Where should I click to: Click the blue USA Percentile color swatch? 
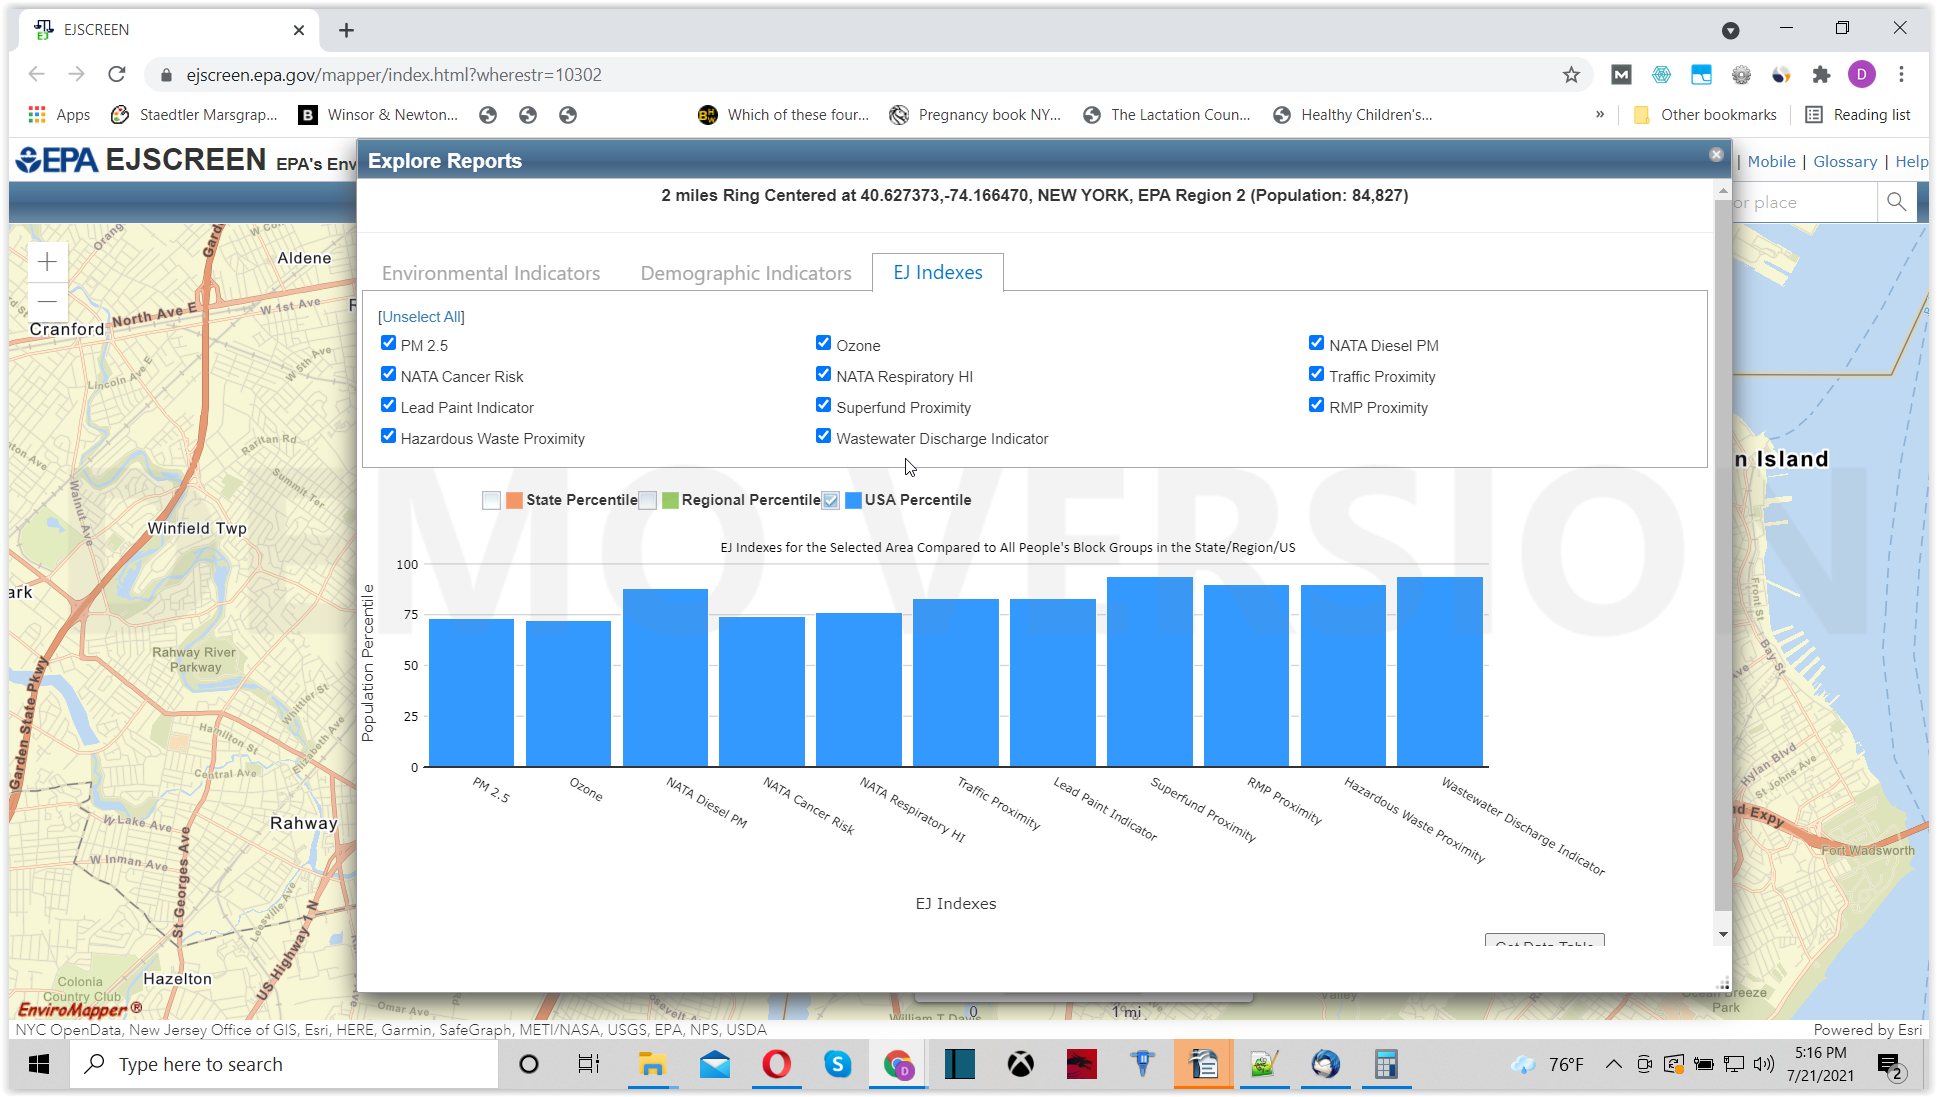(853, 500)
